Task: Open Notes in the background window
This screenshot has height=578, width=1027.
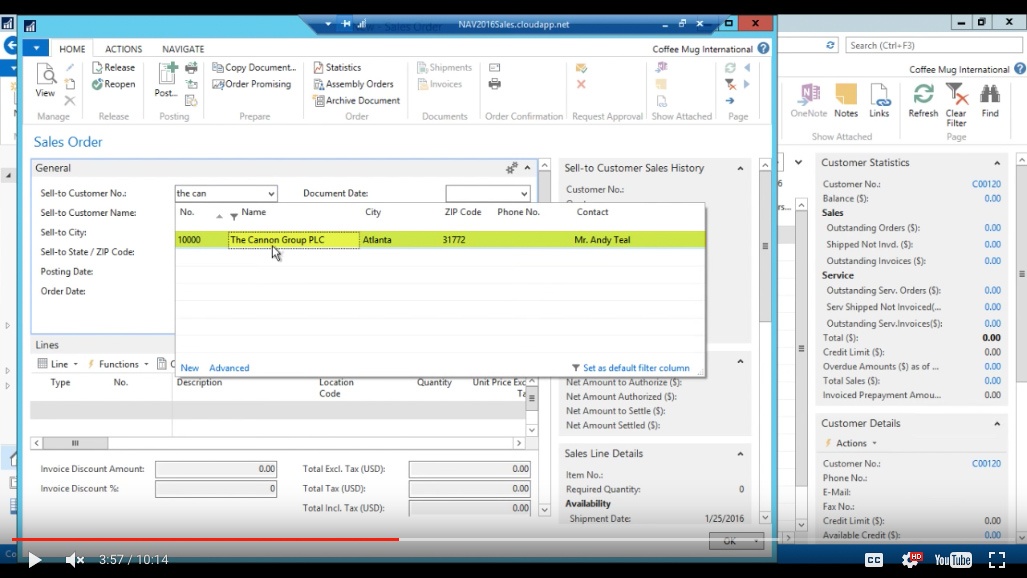Action: (x=846, y=100)
